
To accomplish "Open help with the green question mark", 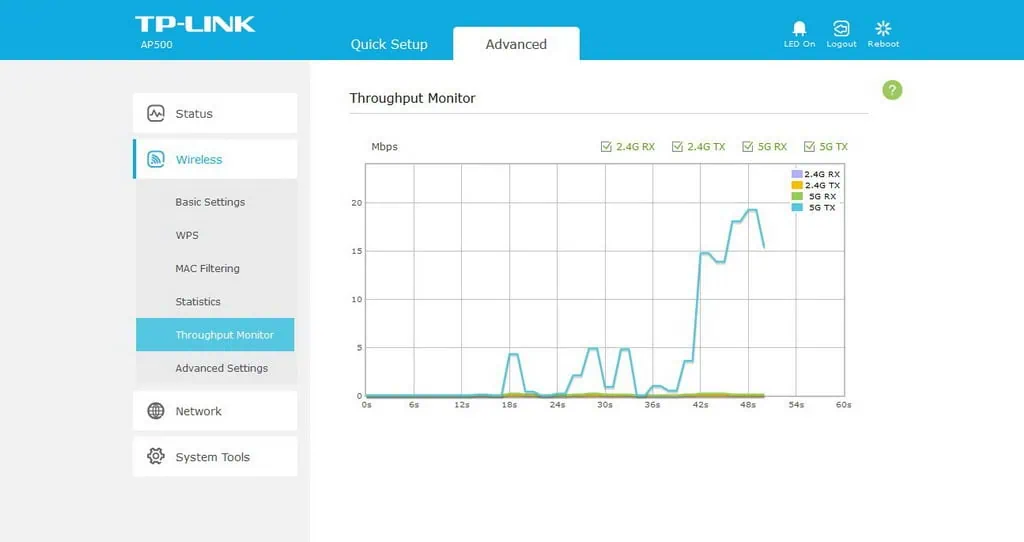I will (x=892, y=90).
